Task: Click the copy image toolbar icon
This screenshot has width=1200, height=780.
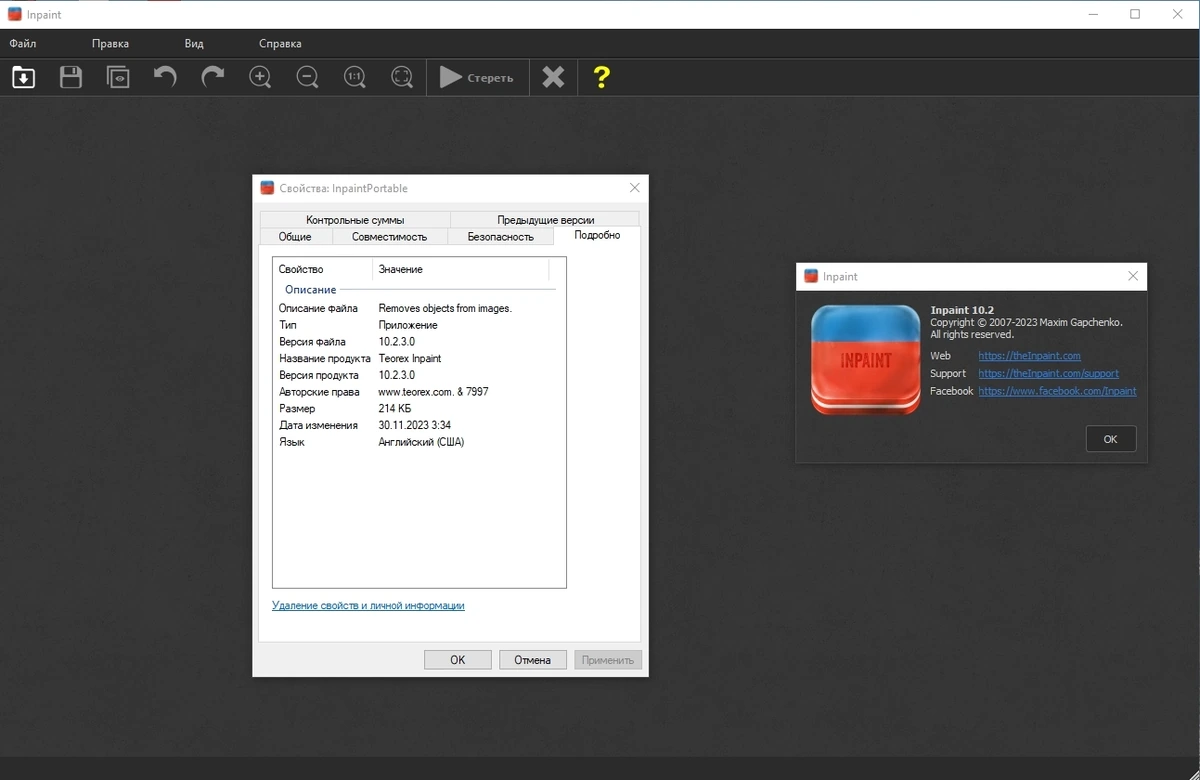Action: click(118, 77)
